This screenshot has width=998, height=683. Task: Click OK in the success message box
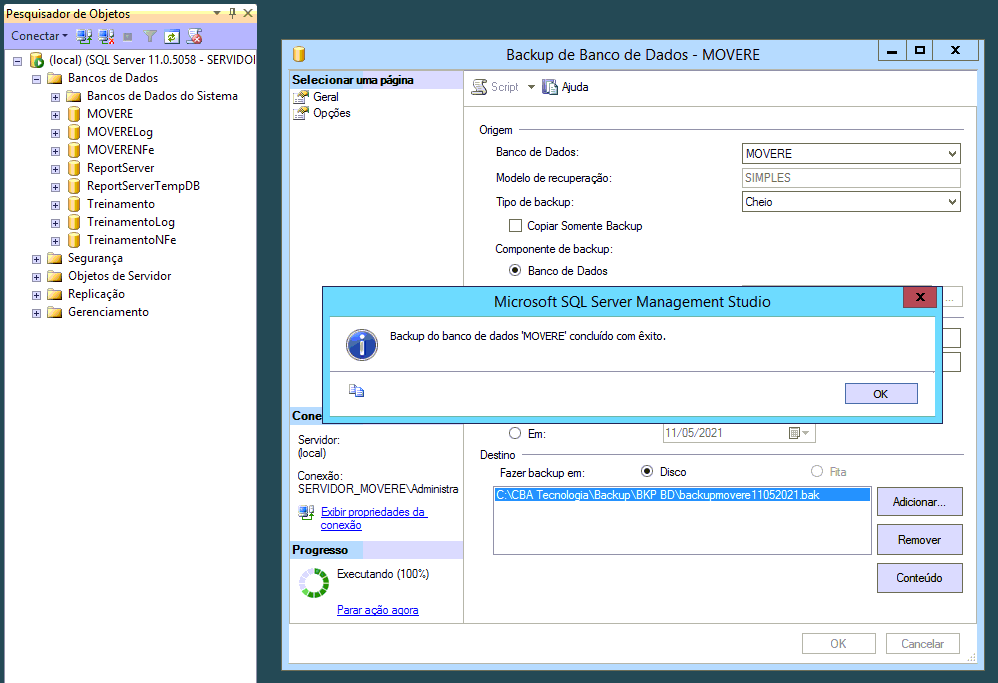pyautogui.click(x=881, y=393)
